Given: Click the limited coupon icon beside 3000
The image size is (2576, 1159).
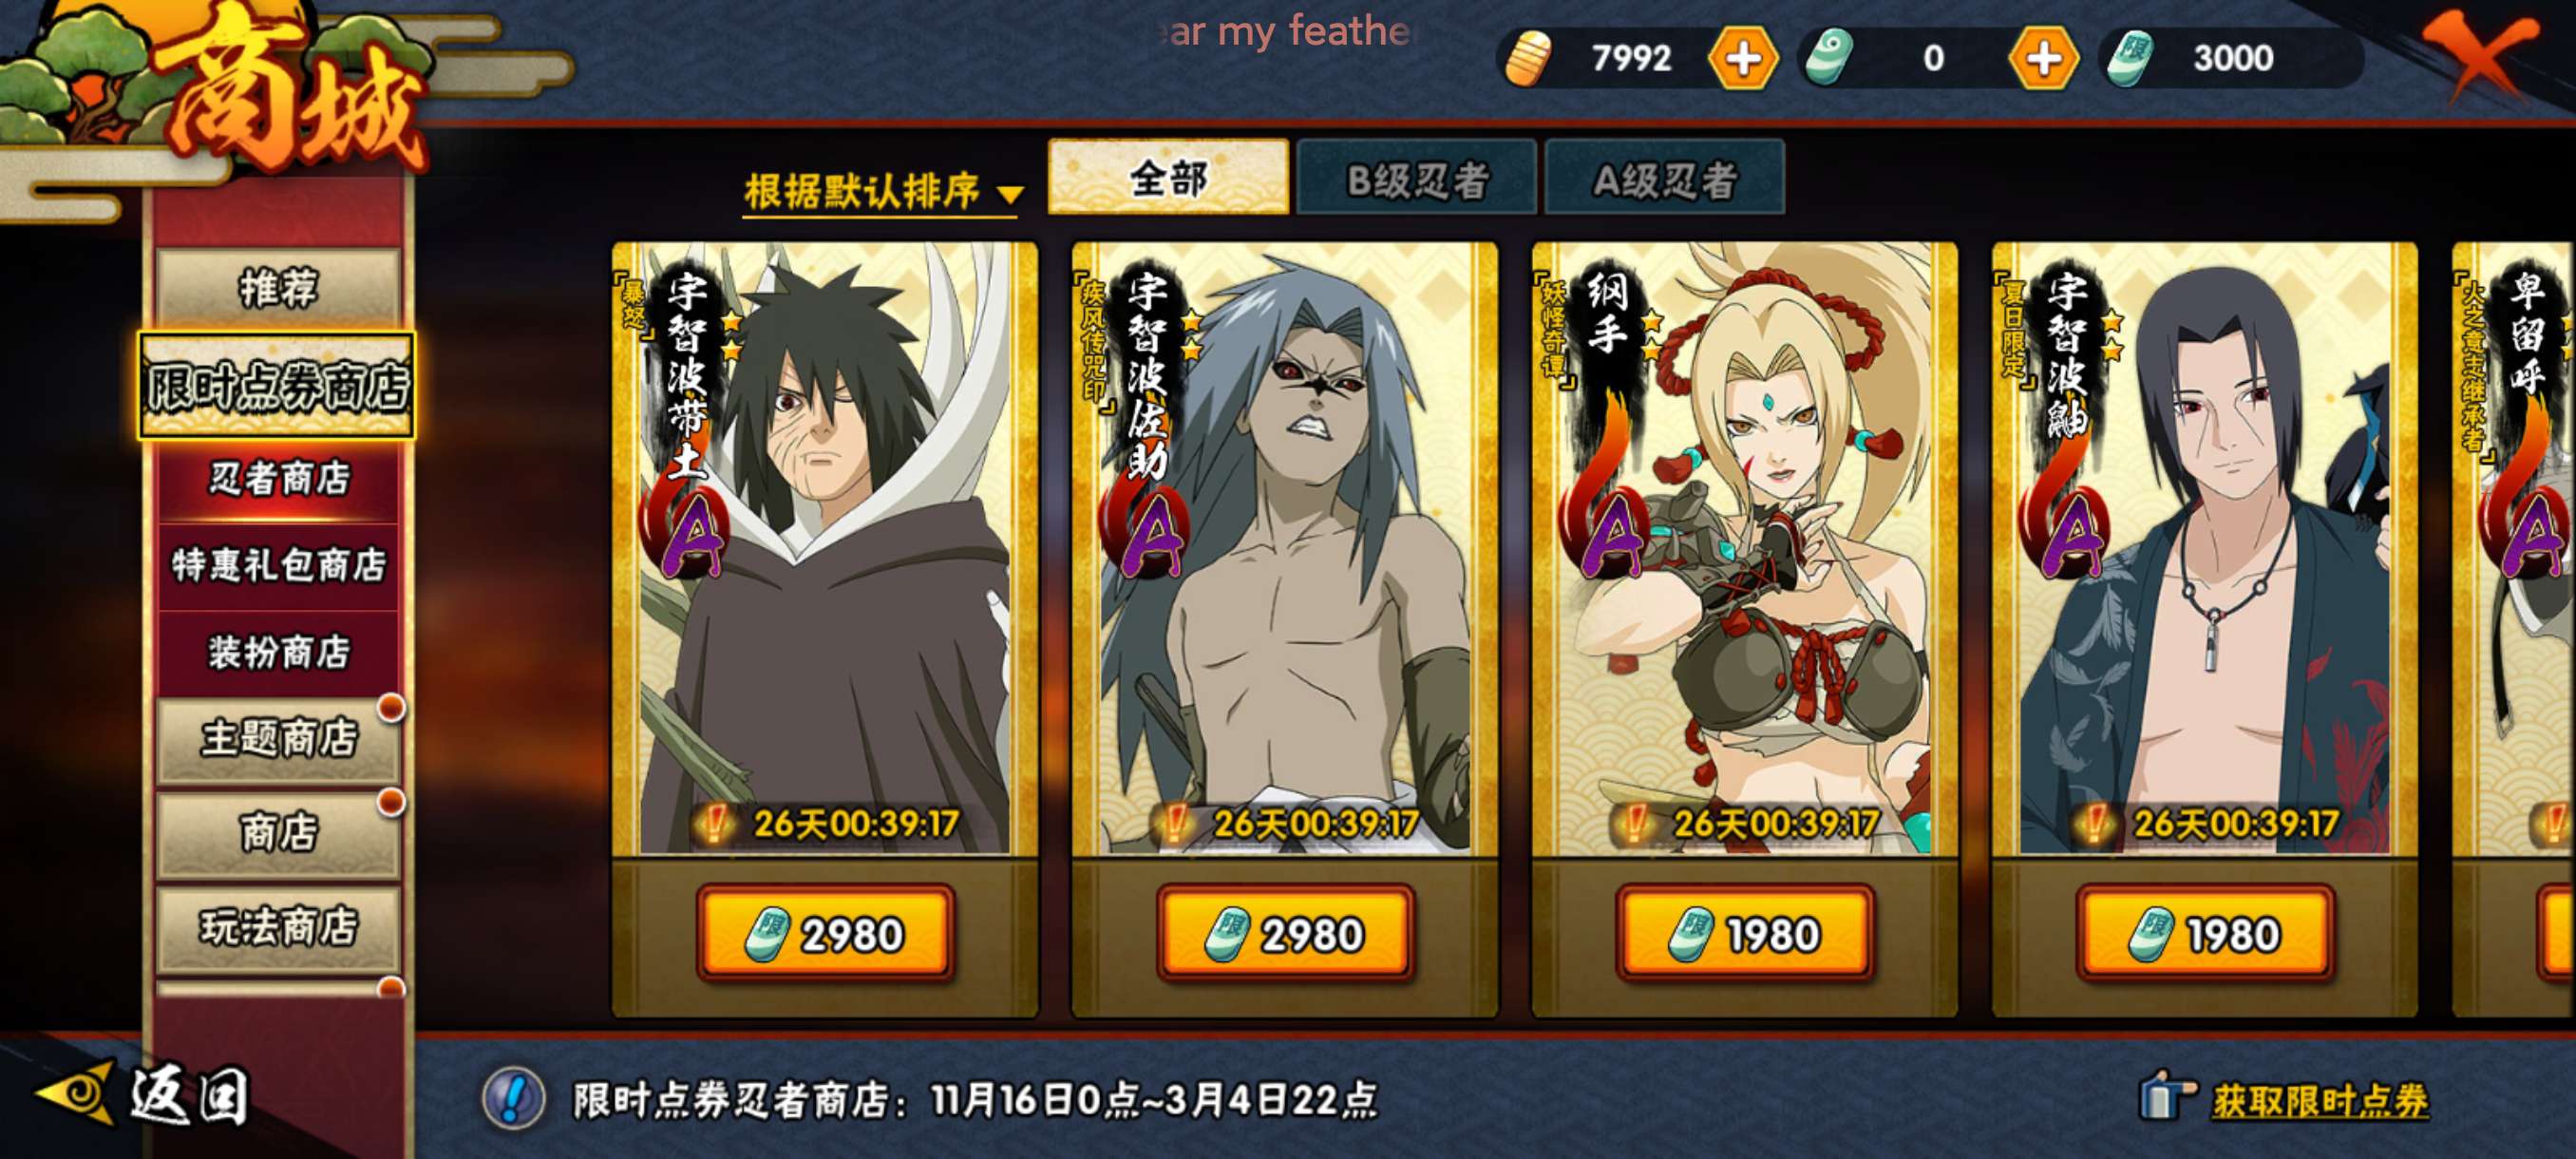Looking at the screenshot, I should point(2130,58).
